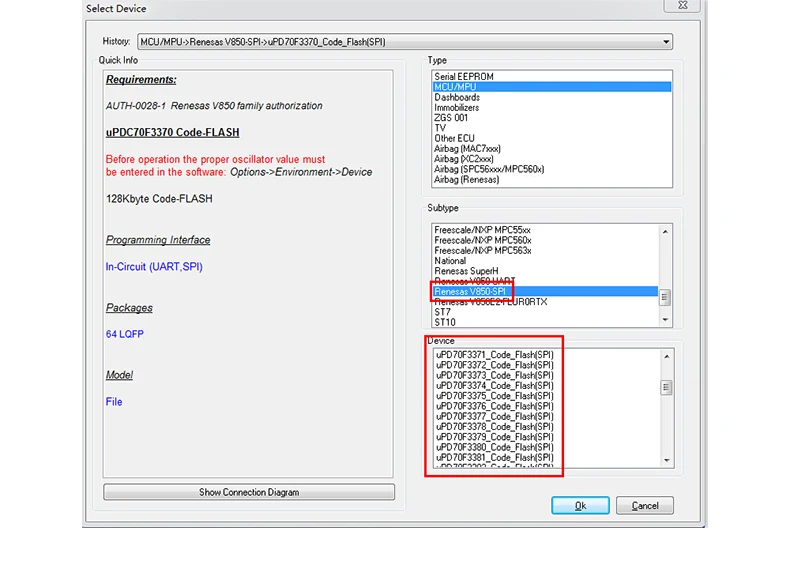Click Subtype list scroll up arrow
This screenshot has width=790, height=564.
coord(665,232)
